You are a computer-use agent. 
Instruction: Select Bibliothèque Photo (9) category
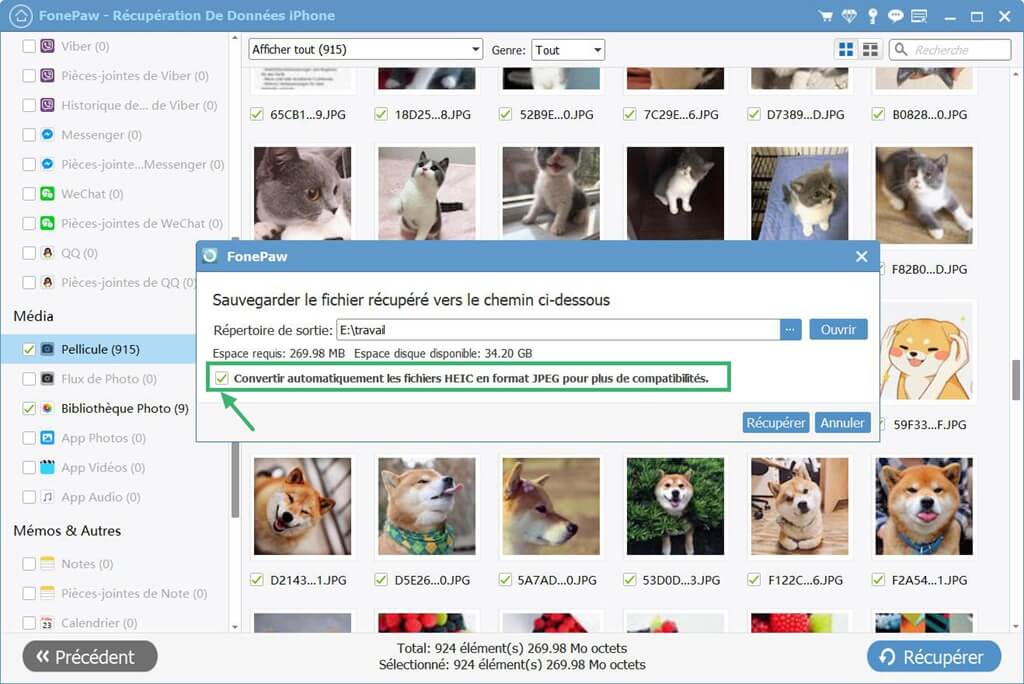(x=125, y=408)
